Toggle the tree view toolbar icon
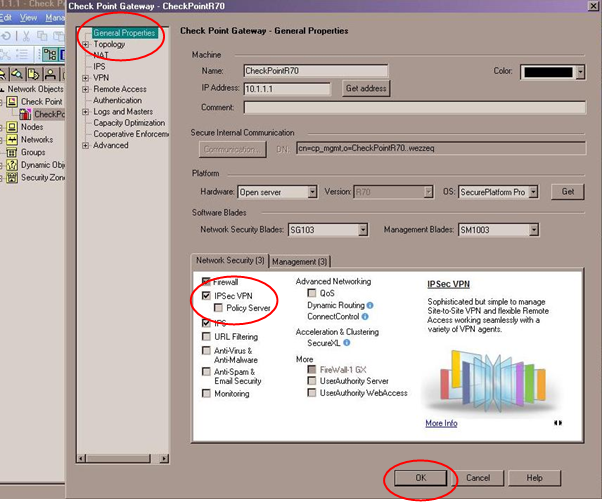Viewport: 602px width, 502px height. tap(50, 54)
